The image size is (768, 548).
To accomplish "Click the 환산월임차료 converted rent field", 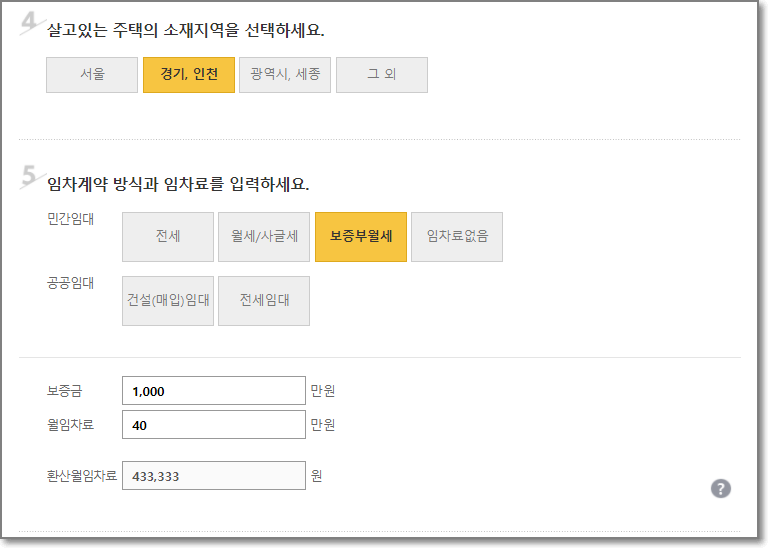I will (214, 476).
